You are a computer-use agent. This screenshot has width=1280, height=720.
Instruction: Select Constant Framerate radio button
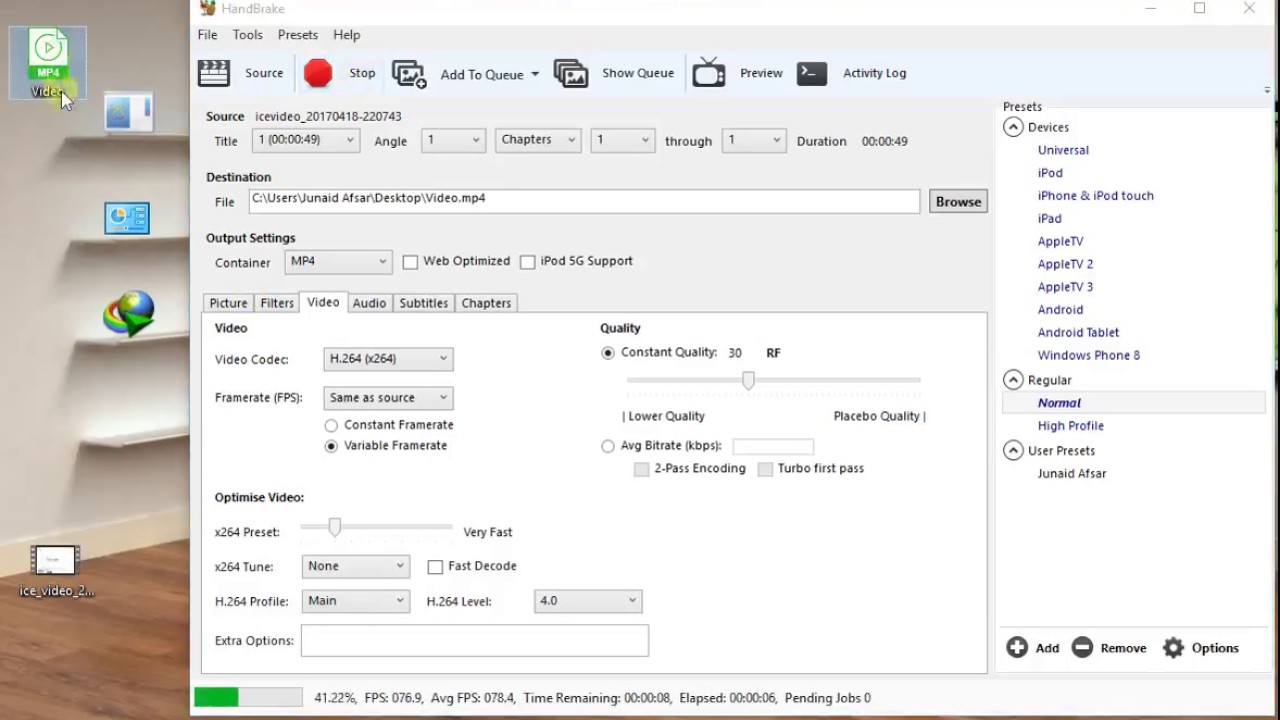(x=331, y=425)
